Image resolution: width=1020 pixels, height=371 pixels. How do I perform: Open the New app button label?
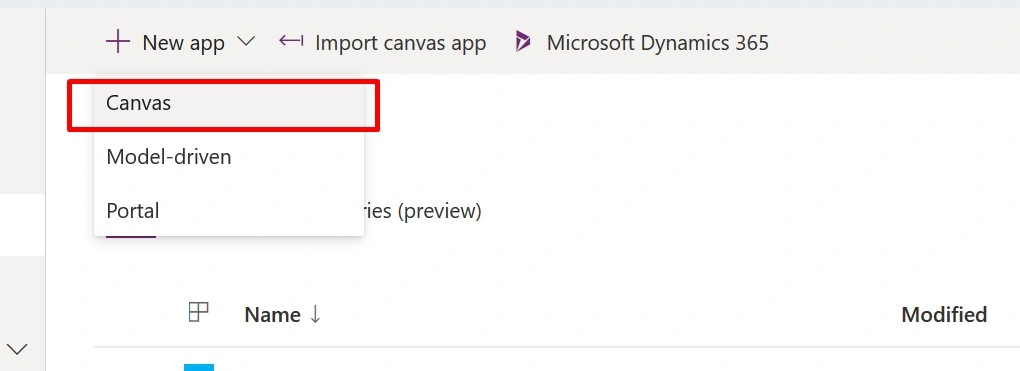point(183,44)
